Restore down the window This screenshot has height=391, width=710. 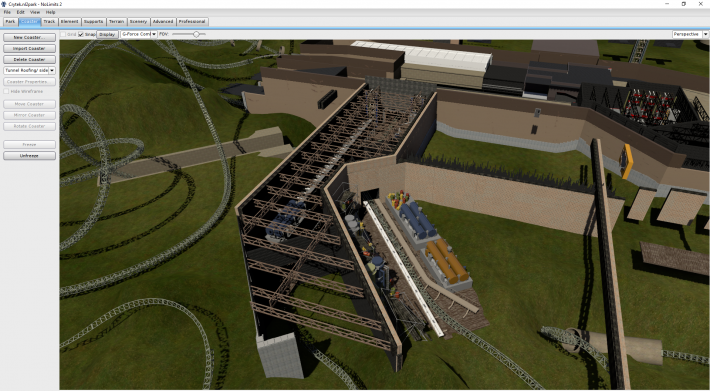(x=684, y=4)
